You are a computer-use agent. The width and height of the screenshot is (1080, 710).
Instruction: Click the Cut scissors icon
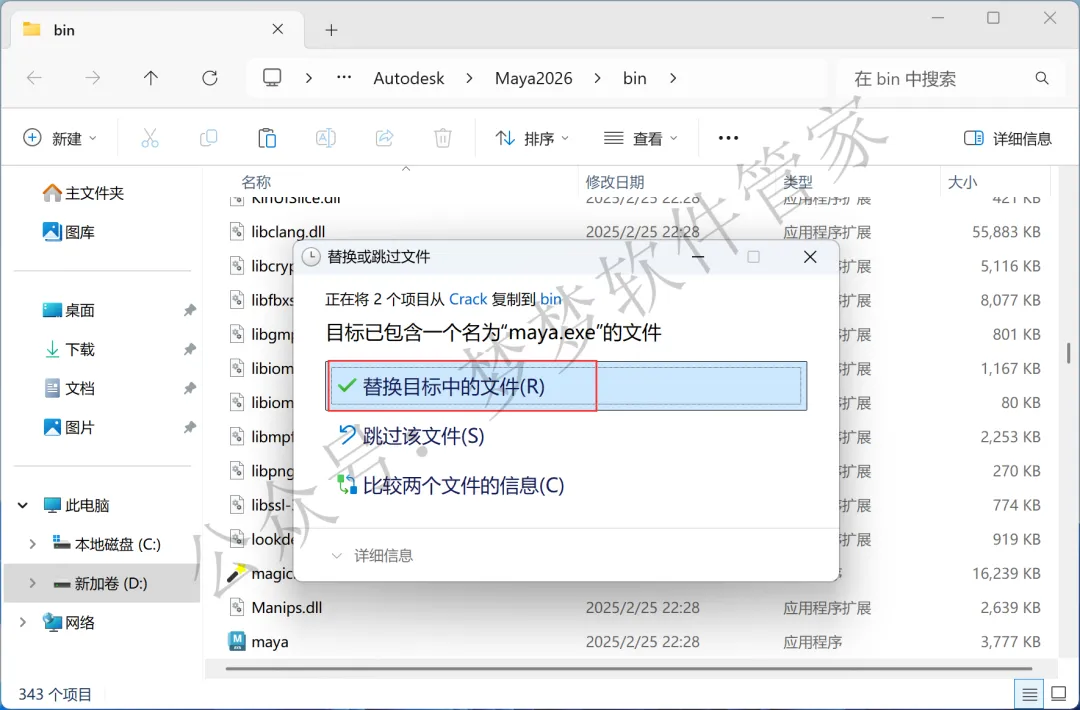pos(149,138)
